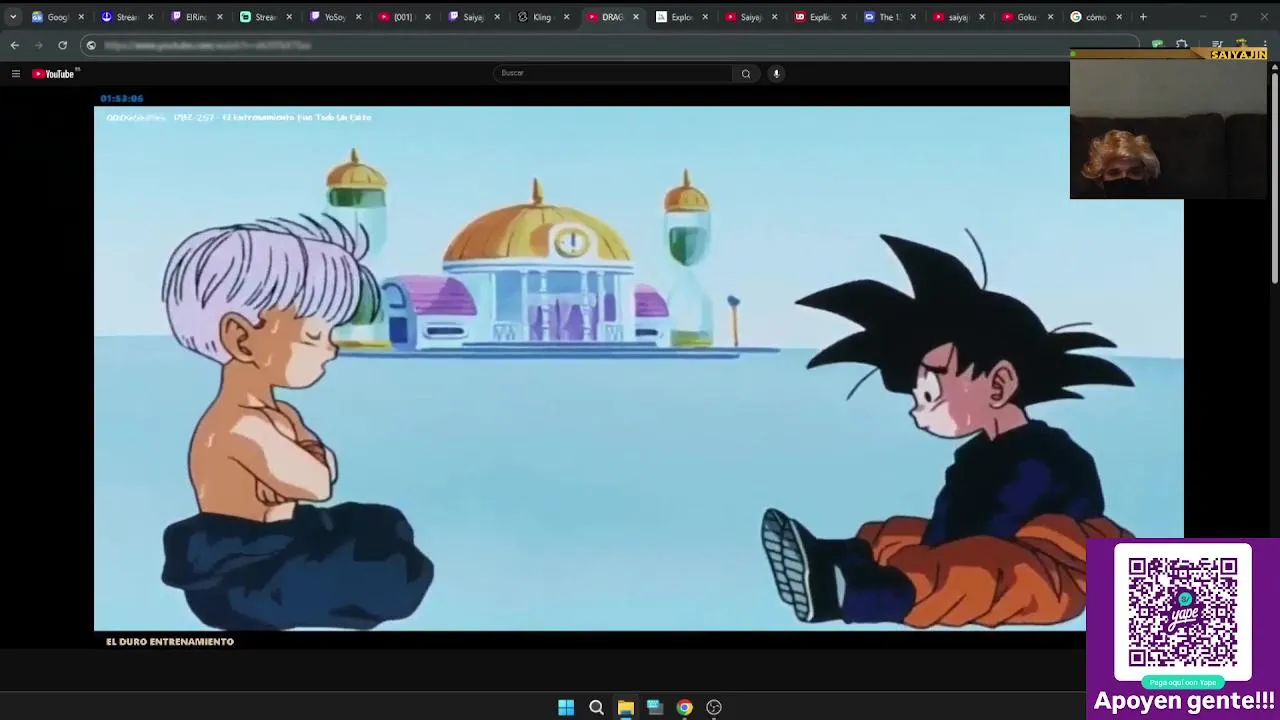Close the ElRinc tab
This screenshot has height=720, width=1280.
click(x=220, y=17)
